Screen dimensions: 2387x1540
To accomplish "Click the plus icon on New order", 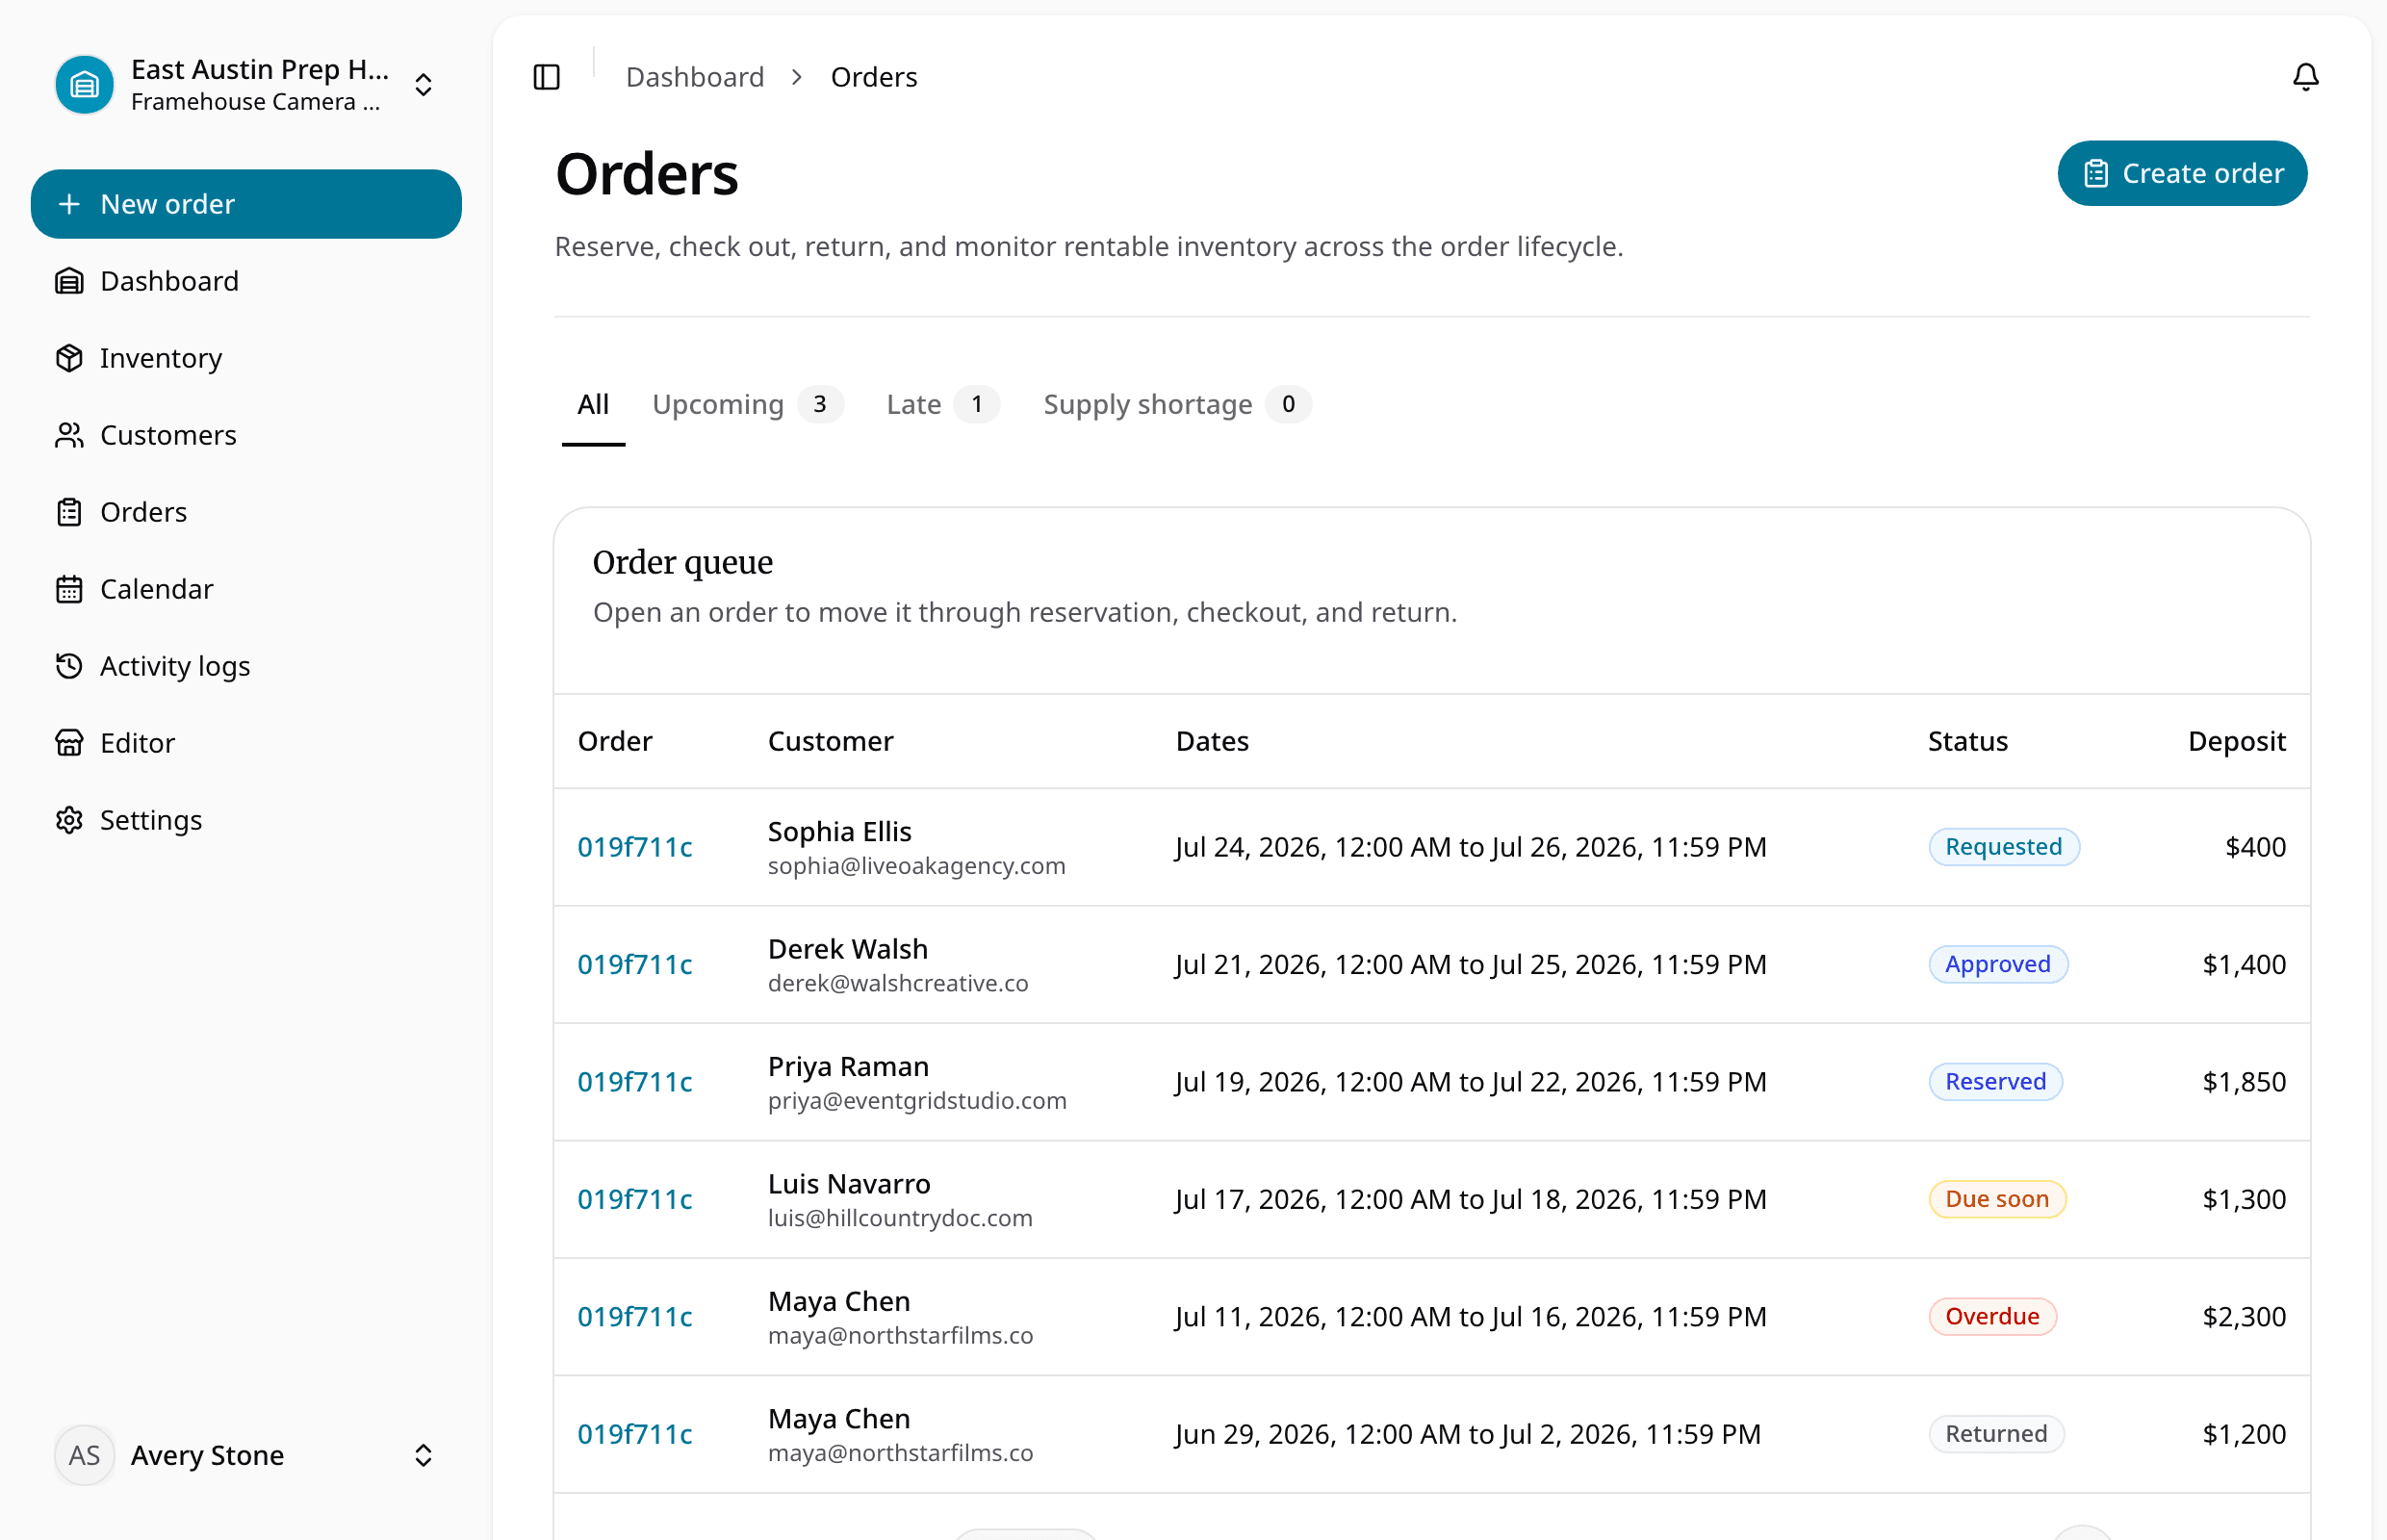I will coord(69,204).
